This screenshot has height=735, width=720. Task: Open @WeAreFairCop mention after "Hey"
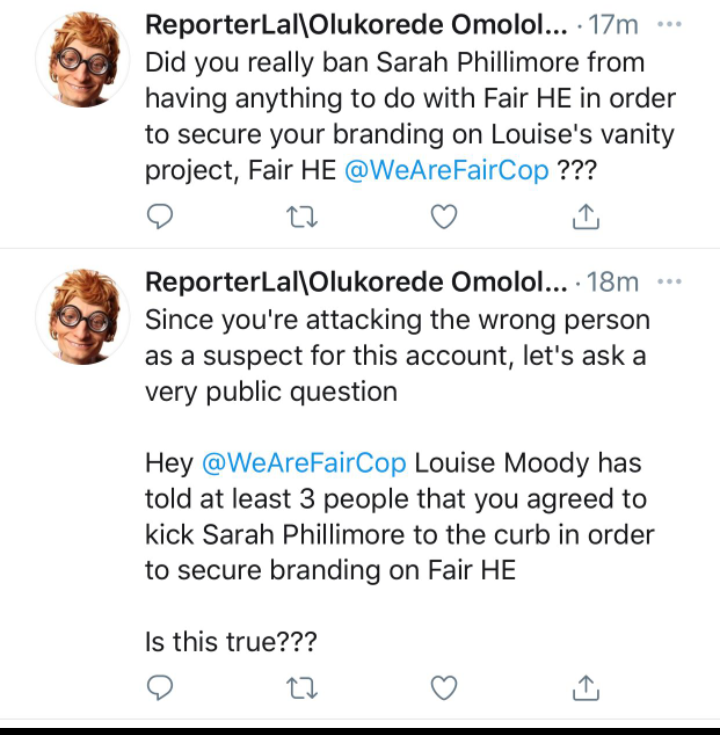coord(304,464)
